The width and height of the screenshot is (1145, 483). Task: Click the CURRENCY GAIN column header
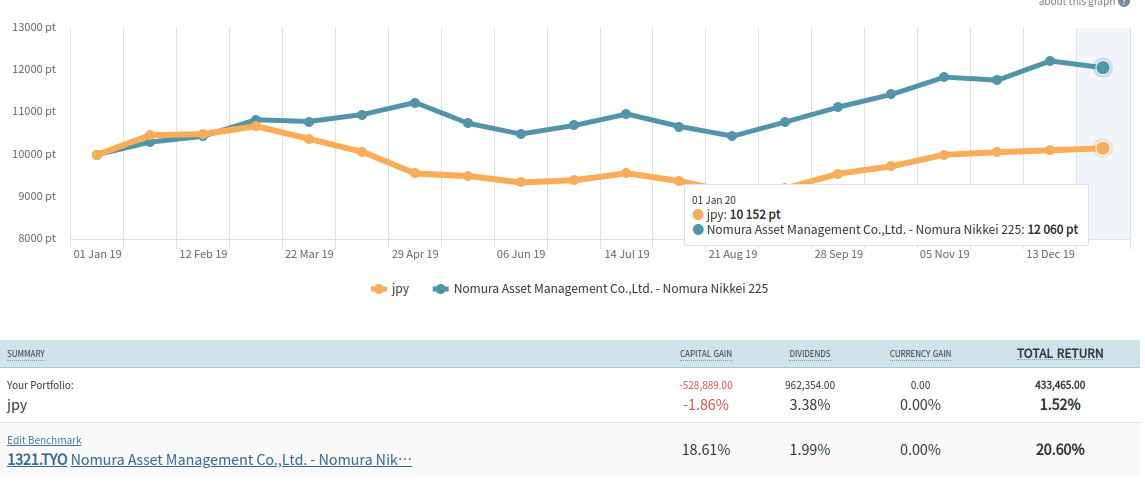tap(920, 354)
